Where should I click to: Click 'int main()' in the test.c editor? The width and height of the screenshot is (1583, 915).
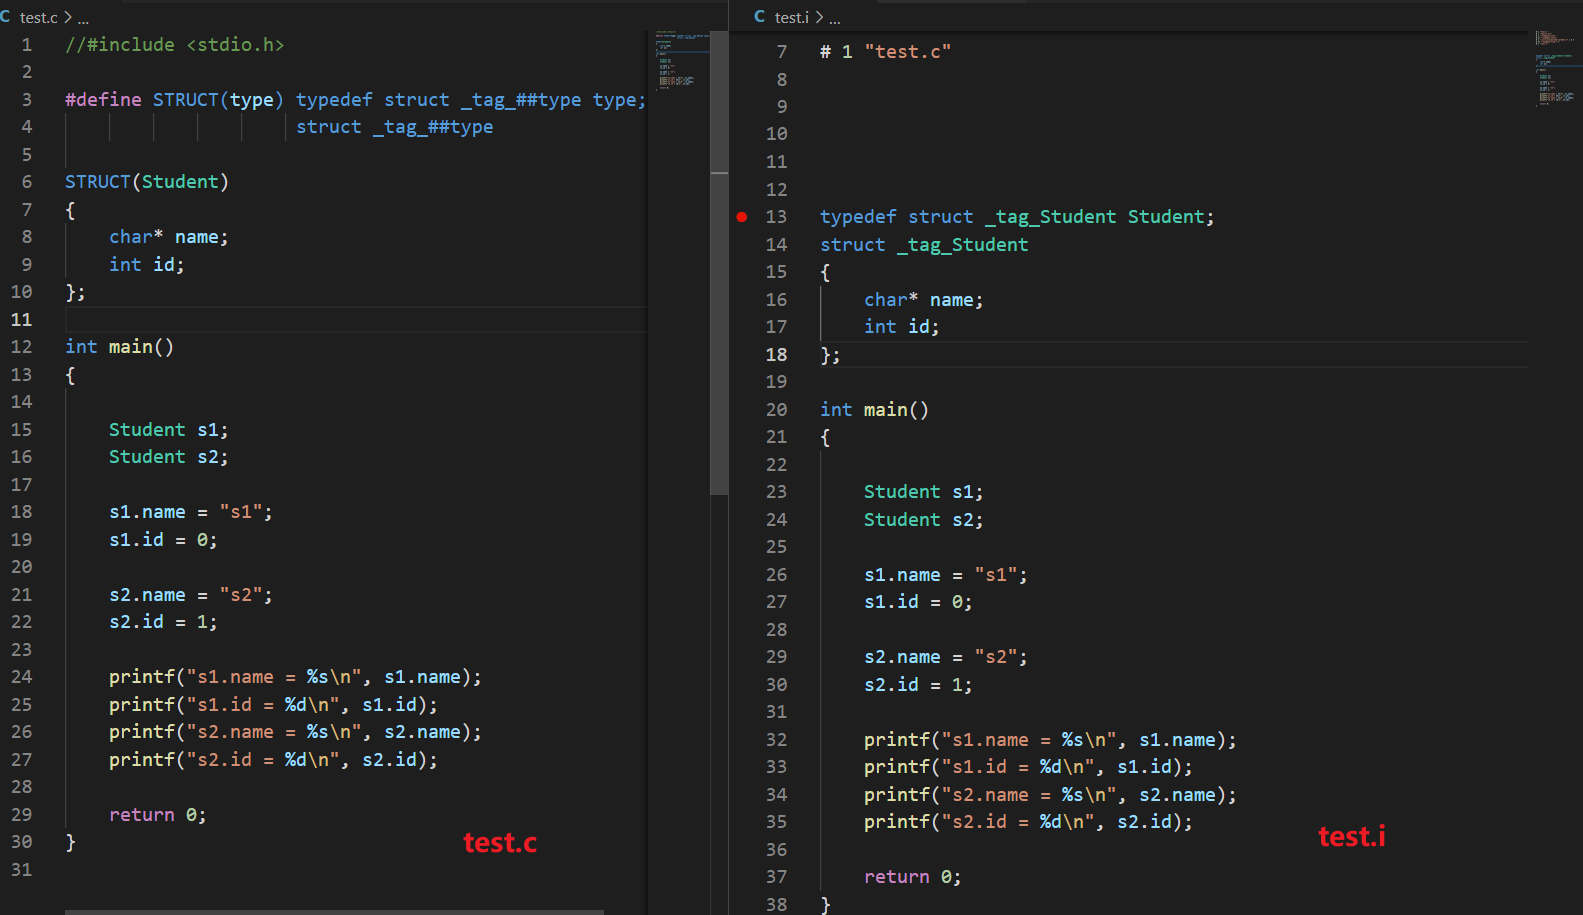tap(120, 347)
